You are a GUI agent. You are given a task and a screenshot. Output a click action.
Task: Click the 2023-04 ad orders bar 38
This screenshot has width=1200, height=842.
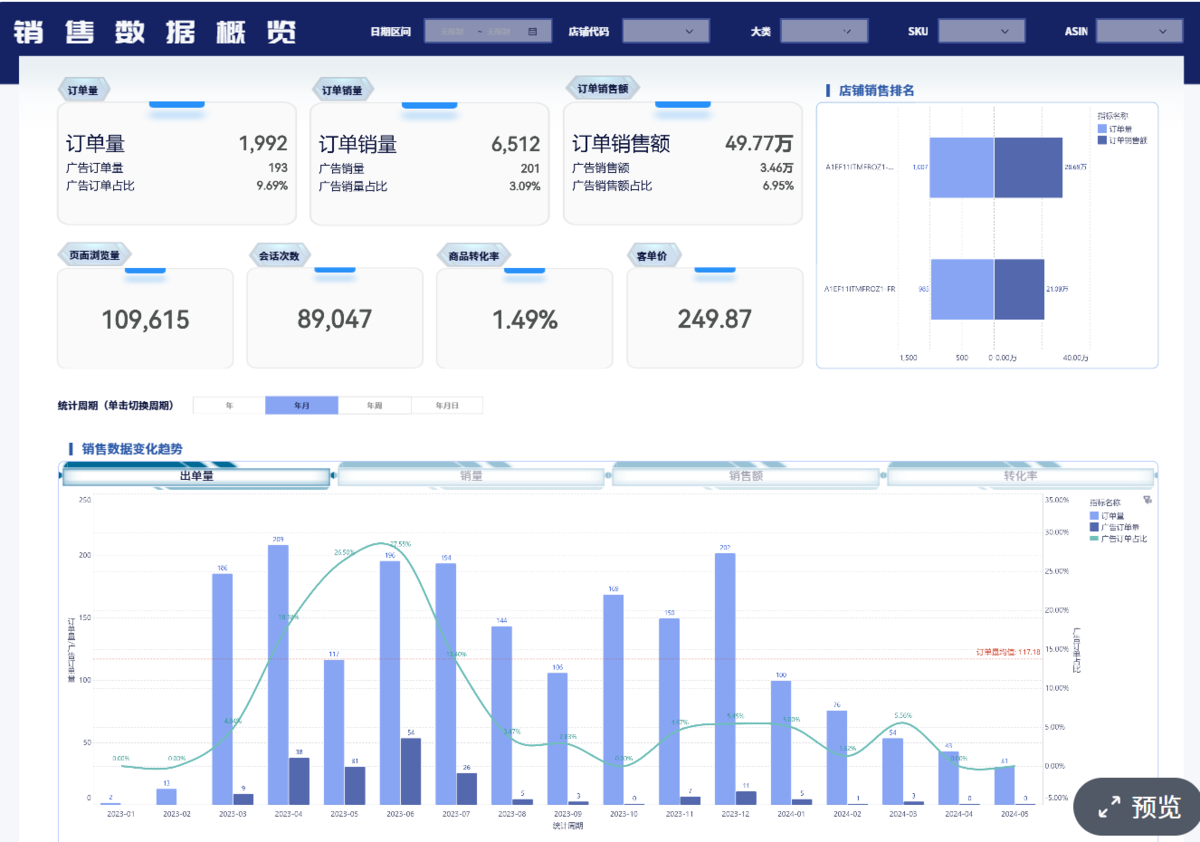299,781
